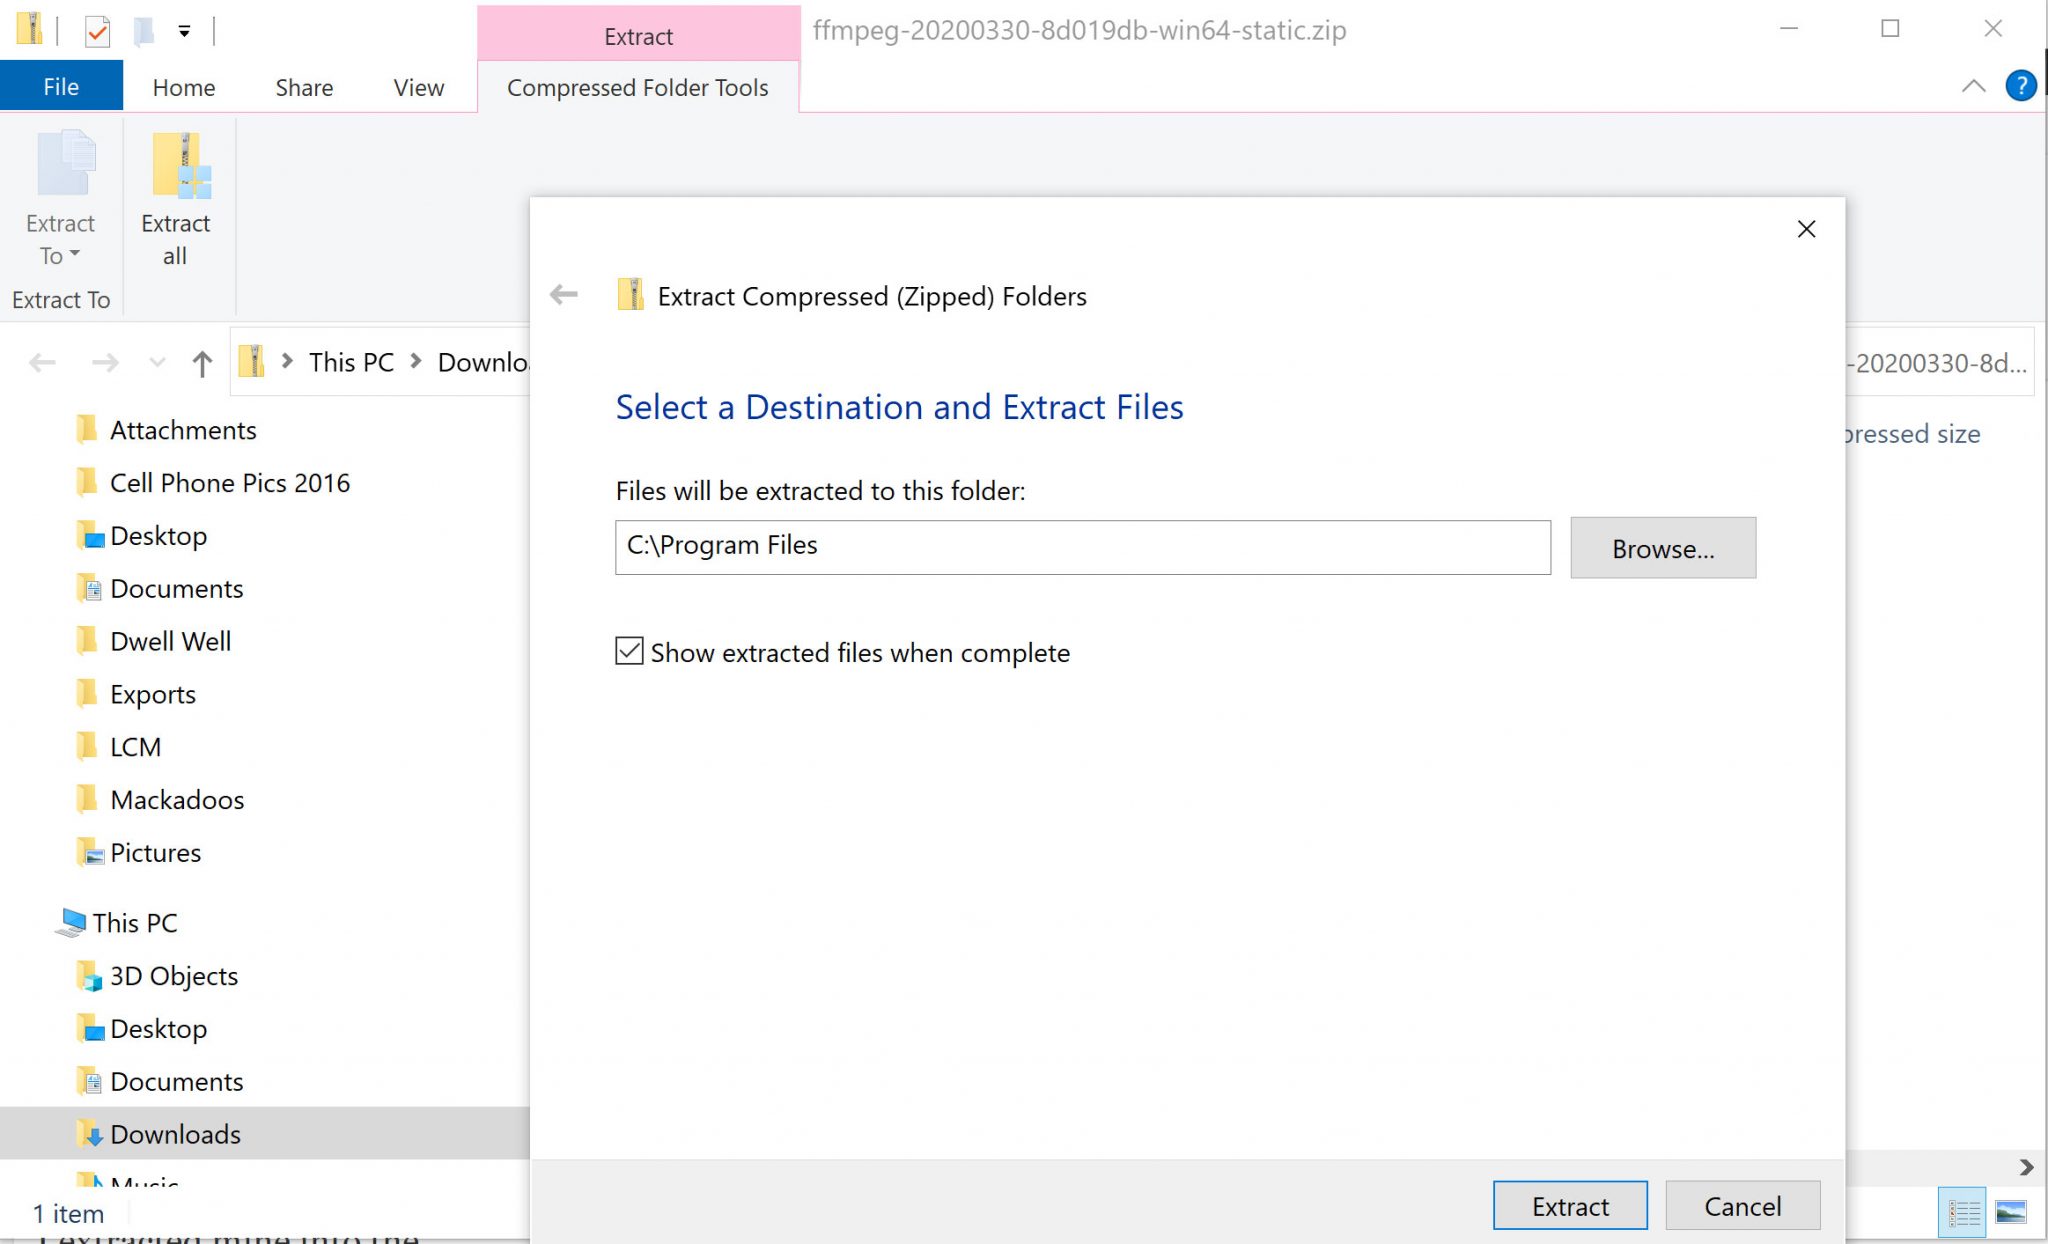
Task: Switch to the details list view
Action: click(1964, 1213)
